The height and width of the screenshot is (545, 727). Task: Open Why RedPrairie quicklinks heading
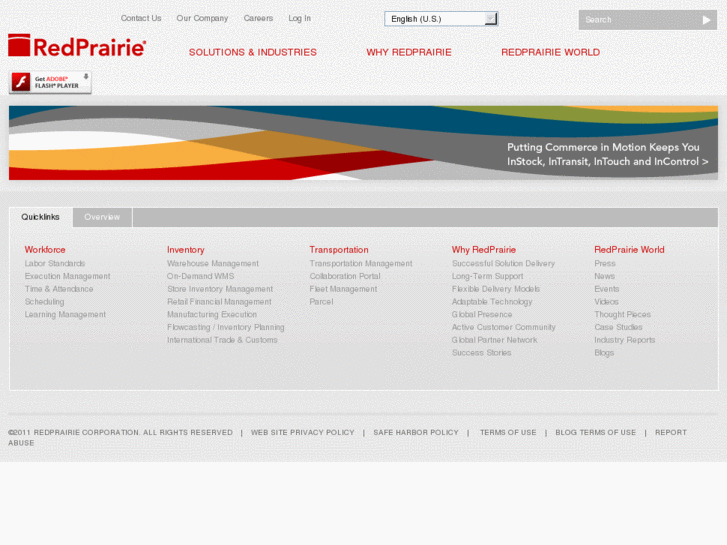pyautogui.click(x=484, y=250)
